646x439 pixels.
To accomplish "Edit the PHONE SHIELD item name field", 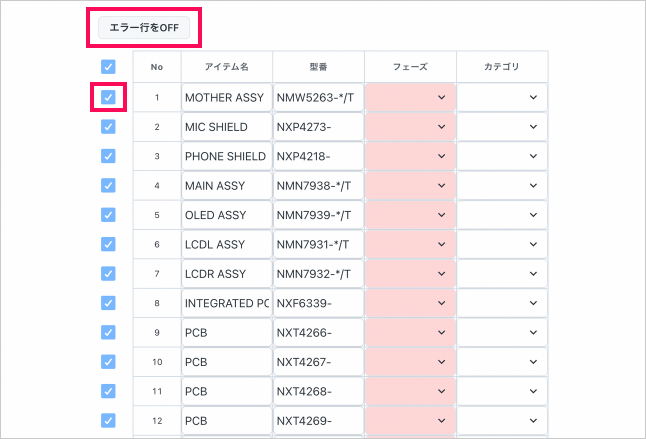I will click(x=225, y=157).
